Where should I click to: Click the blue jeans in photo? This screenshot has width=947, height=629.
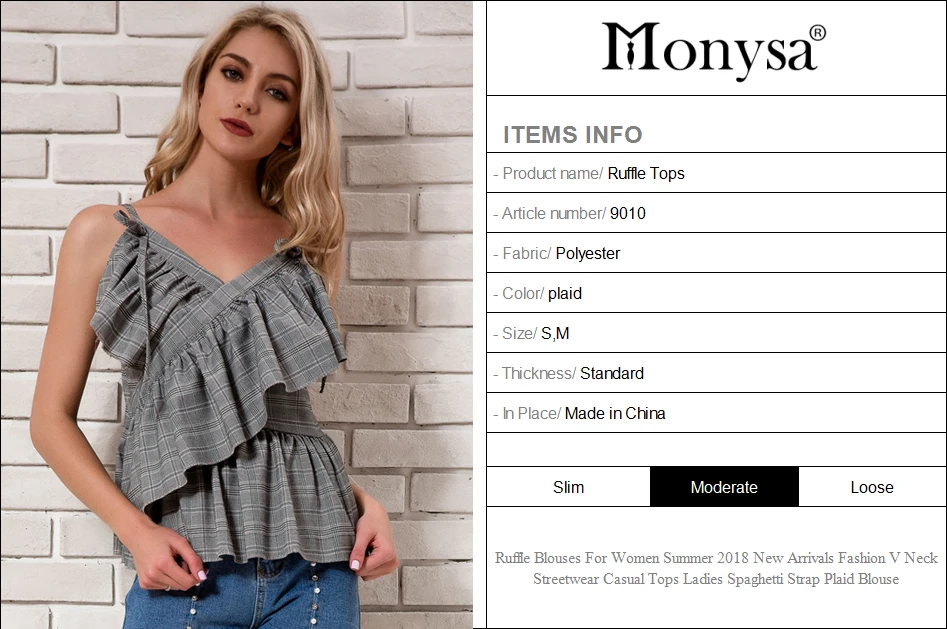(x=242, y=595)
